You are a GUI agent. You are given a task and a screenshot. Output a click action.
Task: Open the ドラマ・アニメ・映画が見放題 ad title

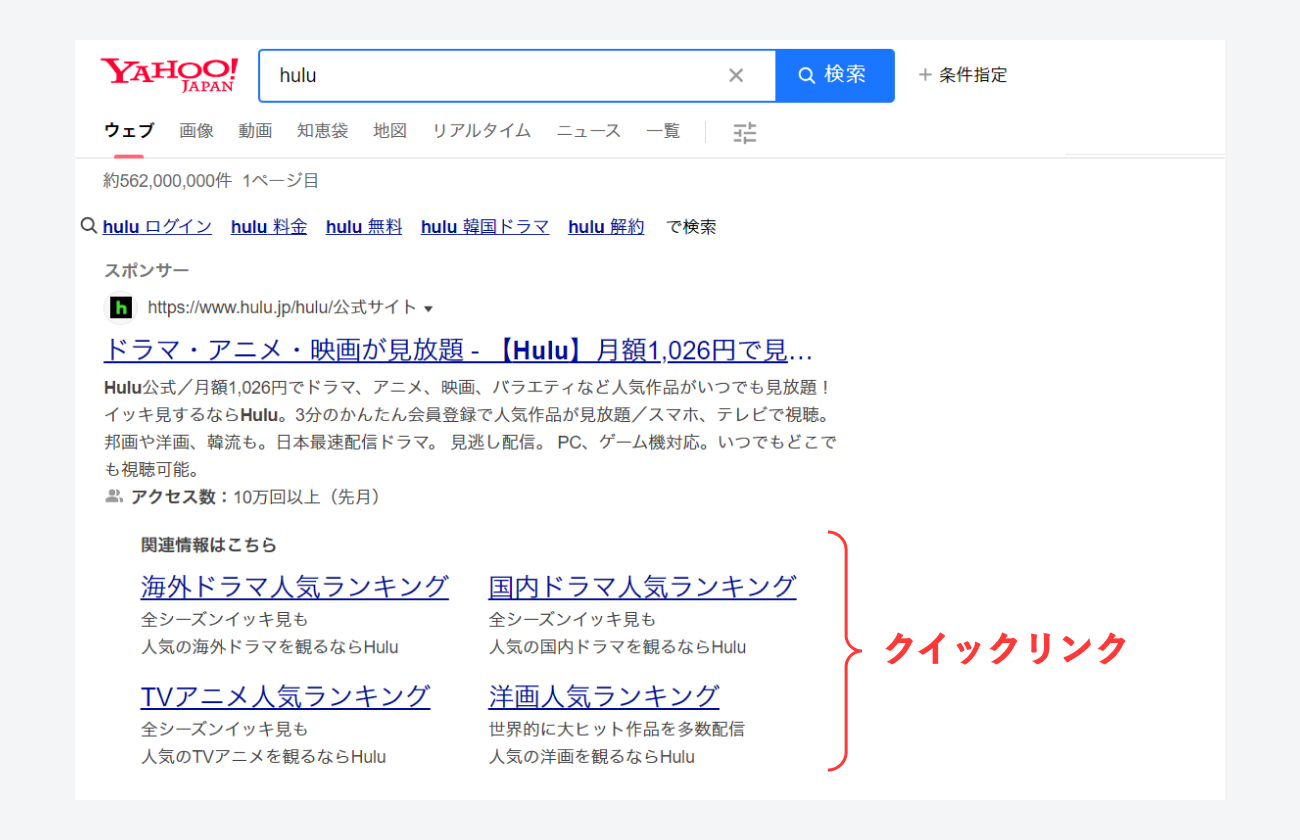pos(458,351)
